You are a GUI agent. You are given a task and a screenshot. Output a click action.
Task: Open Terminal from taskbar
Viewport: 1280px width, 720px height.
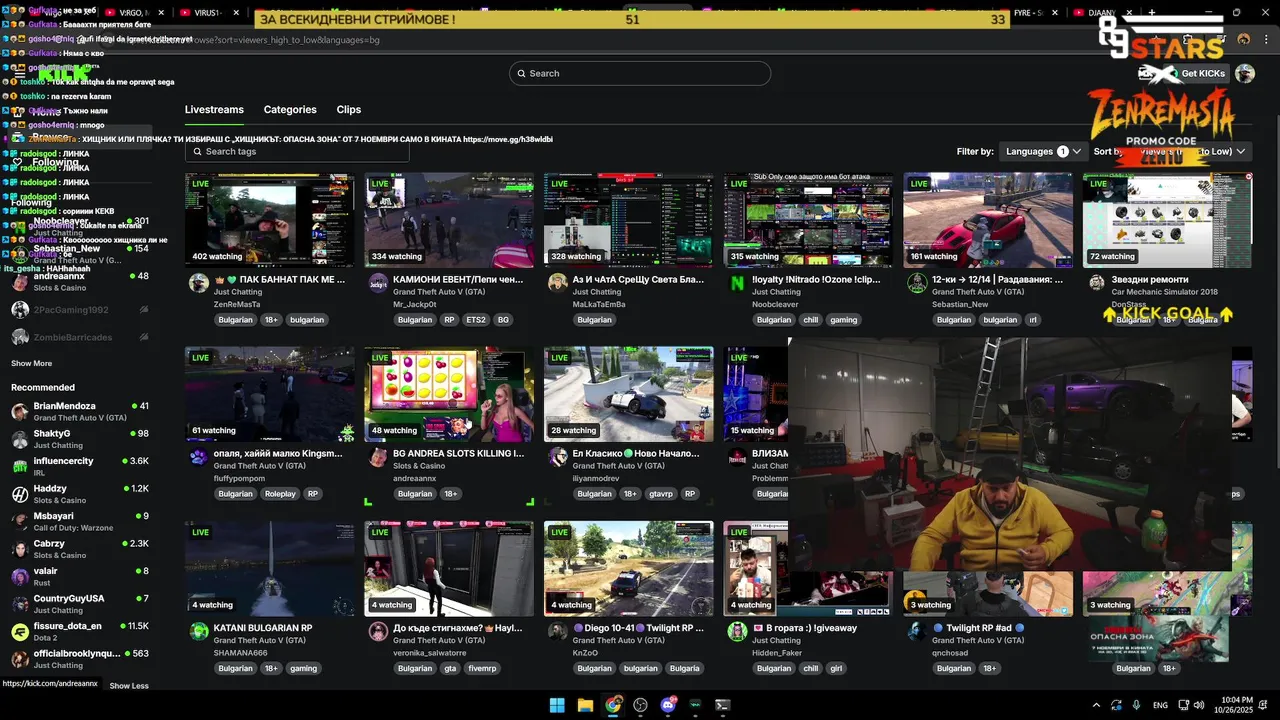723,705
